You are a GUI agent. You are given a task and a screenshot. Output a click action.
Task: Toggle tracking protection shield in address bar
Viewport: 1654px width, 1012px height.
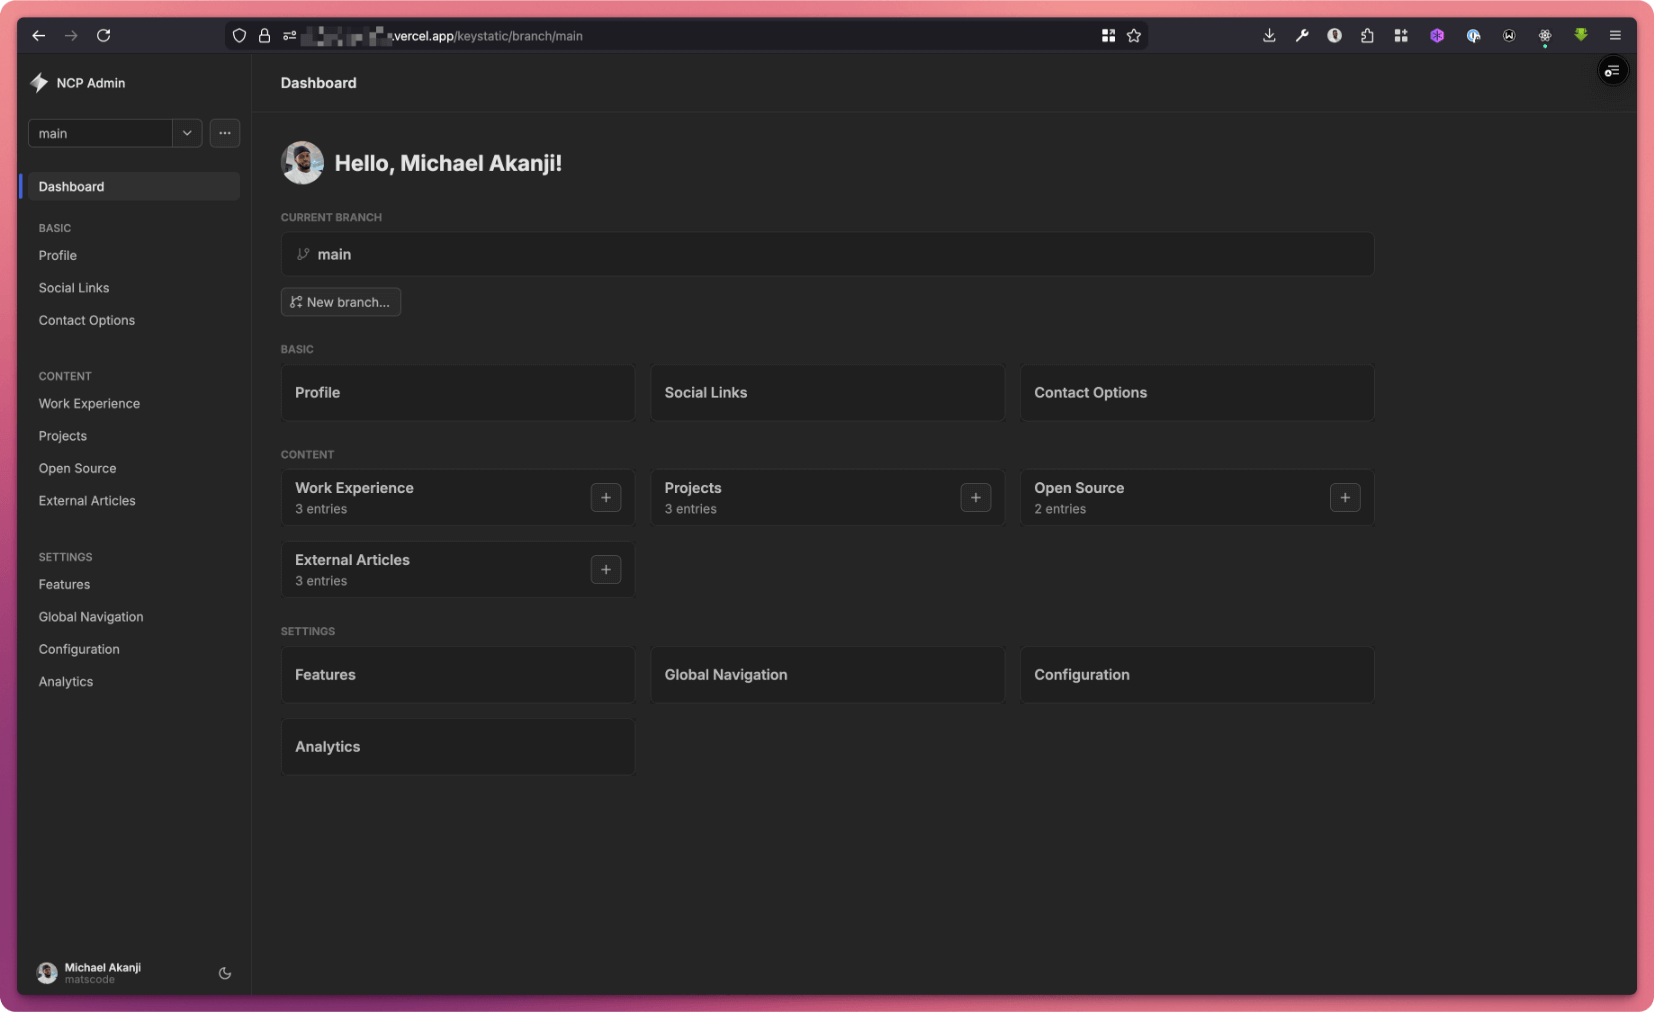click(239, 35)
